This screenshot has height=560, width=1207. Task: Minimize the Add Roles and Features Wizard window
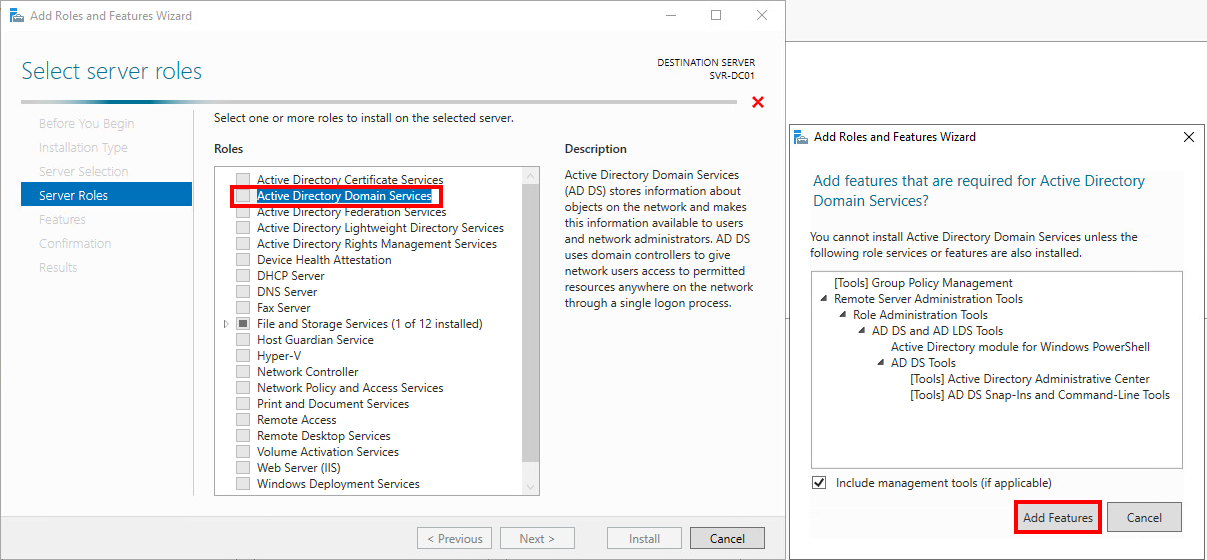670,16
